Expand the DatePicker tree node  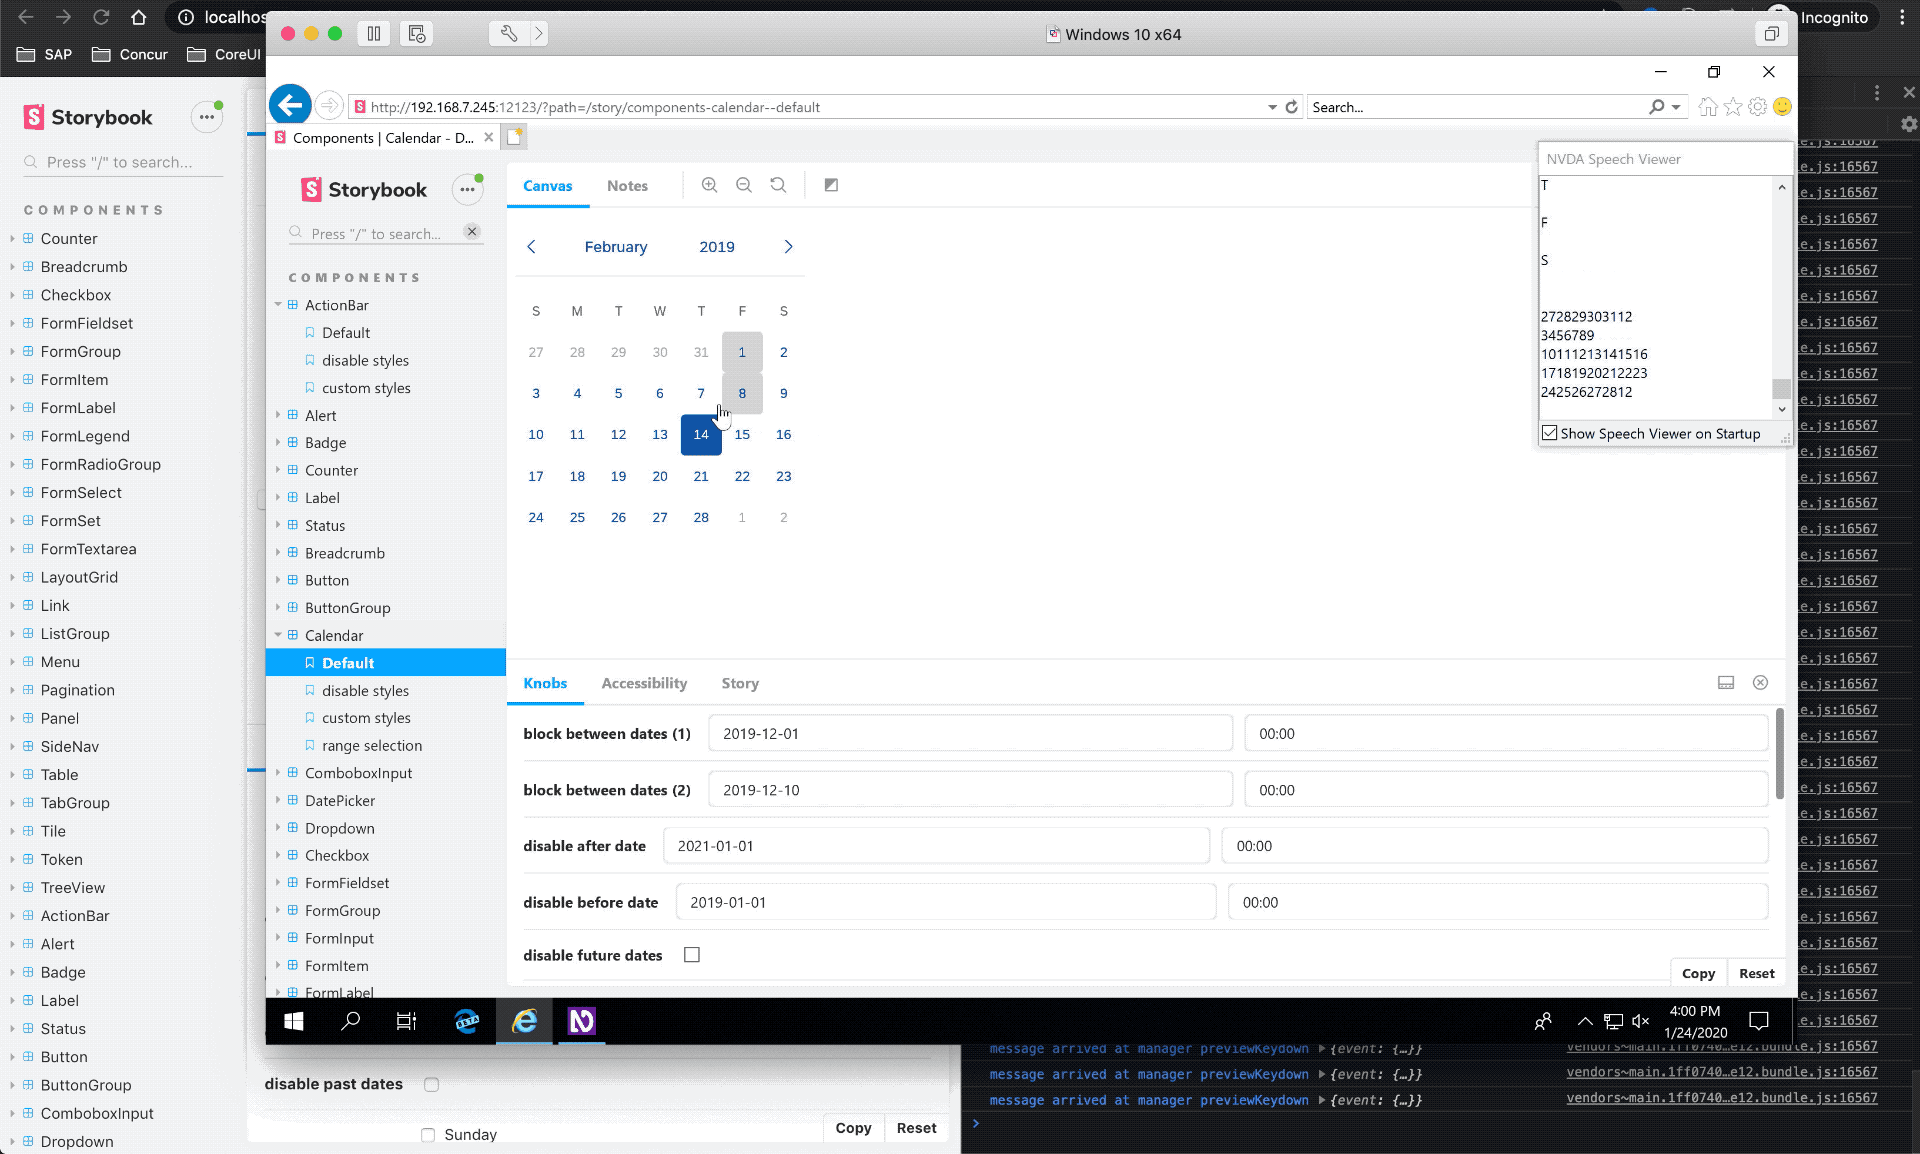[x=278, y=800]
